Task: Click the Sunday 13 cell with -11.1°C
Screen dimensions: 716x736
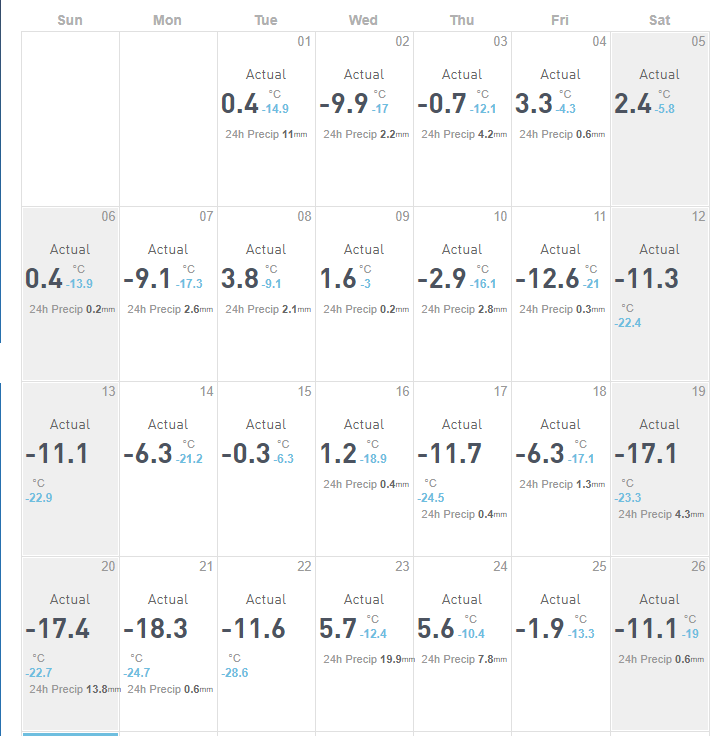Action: pos(70,469)
